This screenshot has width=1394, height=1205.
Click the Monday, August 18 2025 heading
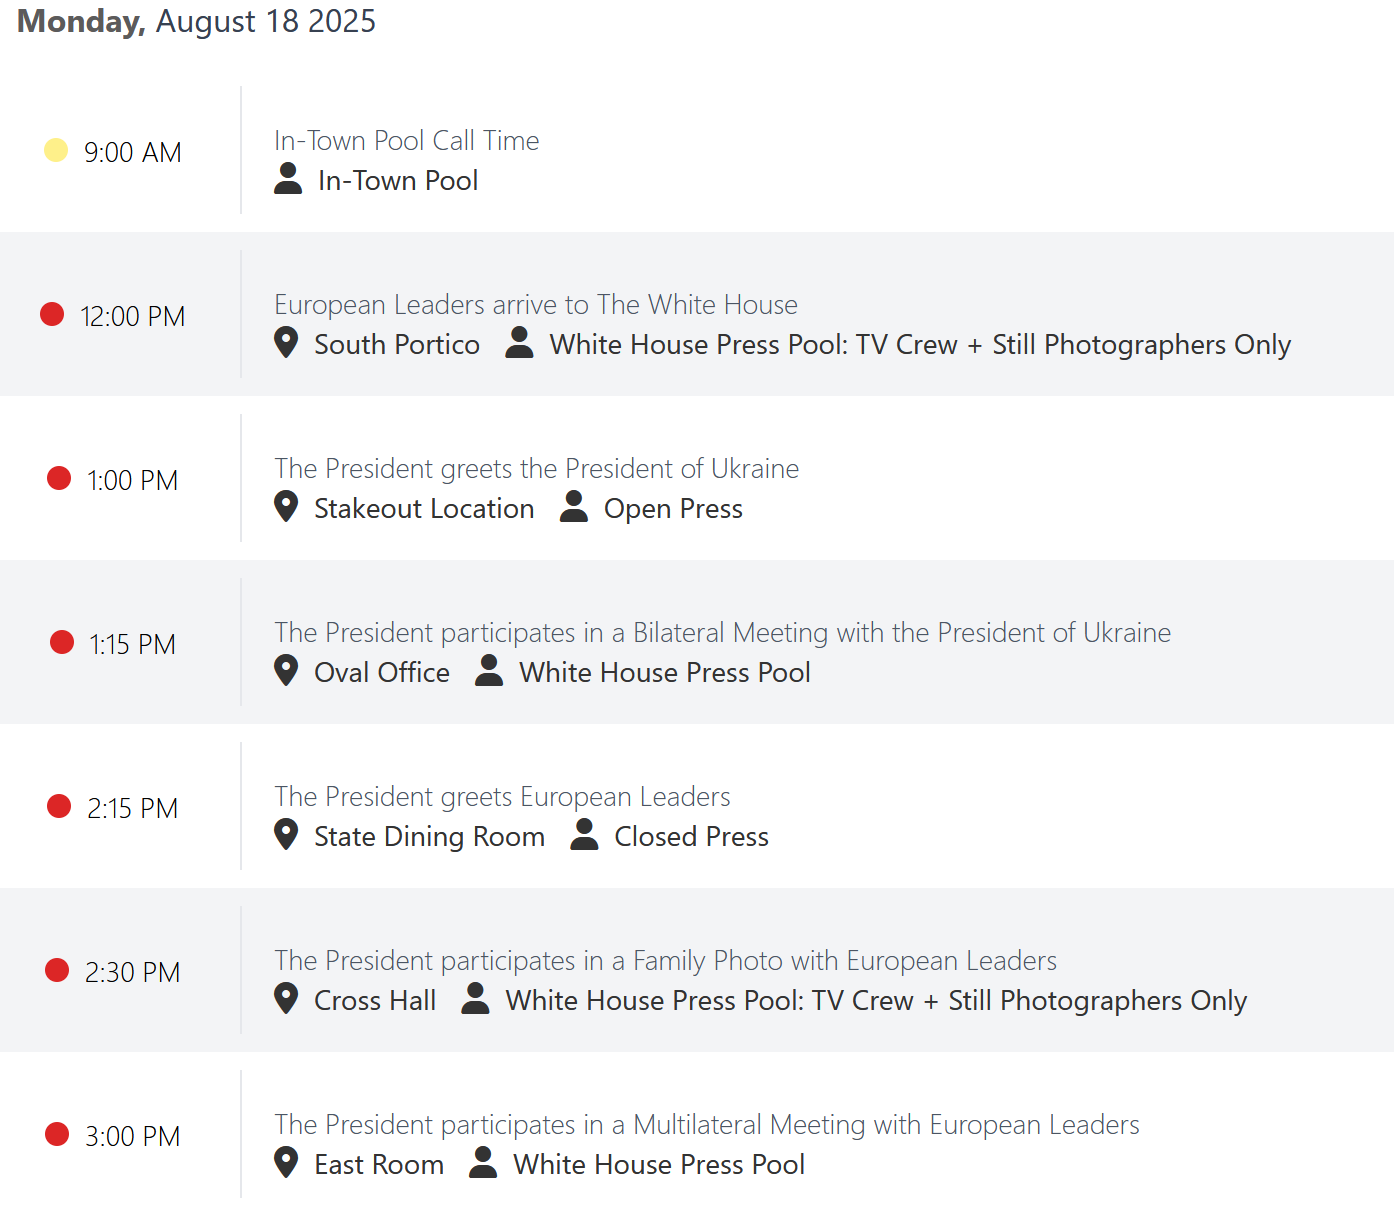[196, 21]
